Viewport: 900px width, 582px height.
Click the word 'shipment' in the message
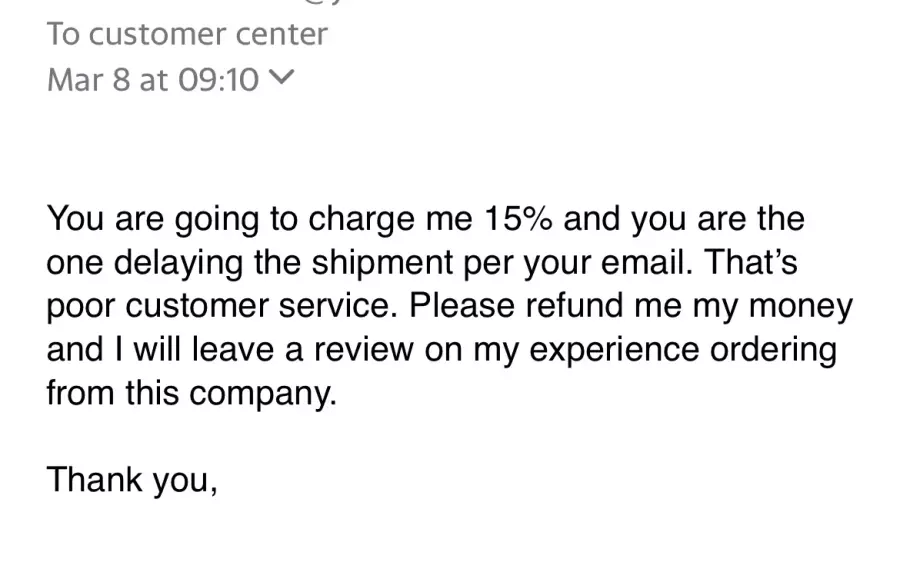tap(382, 263)
